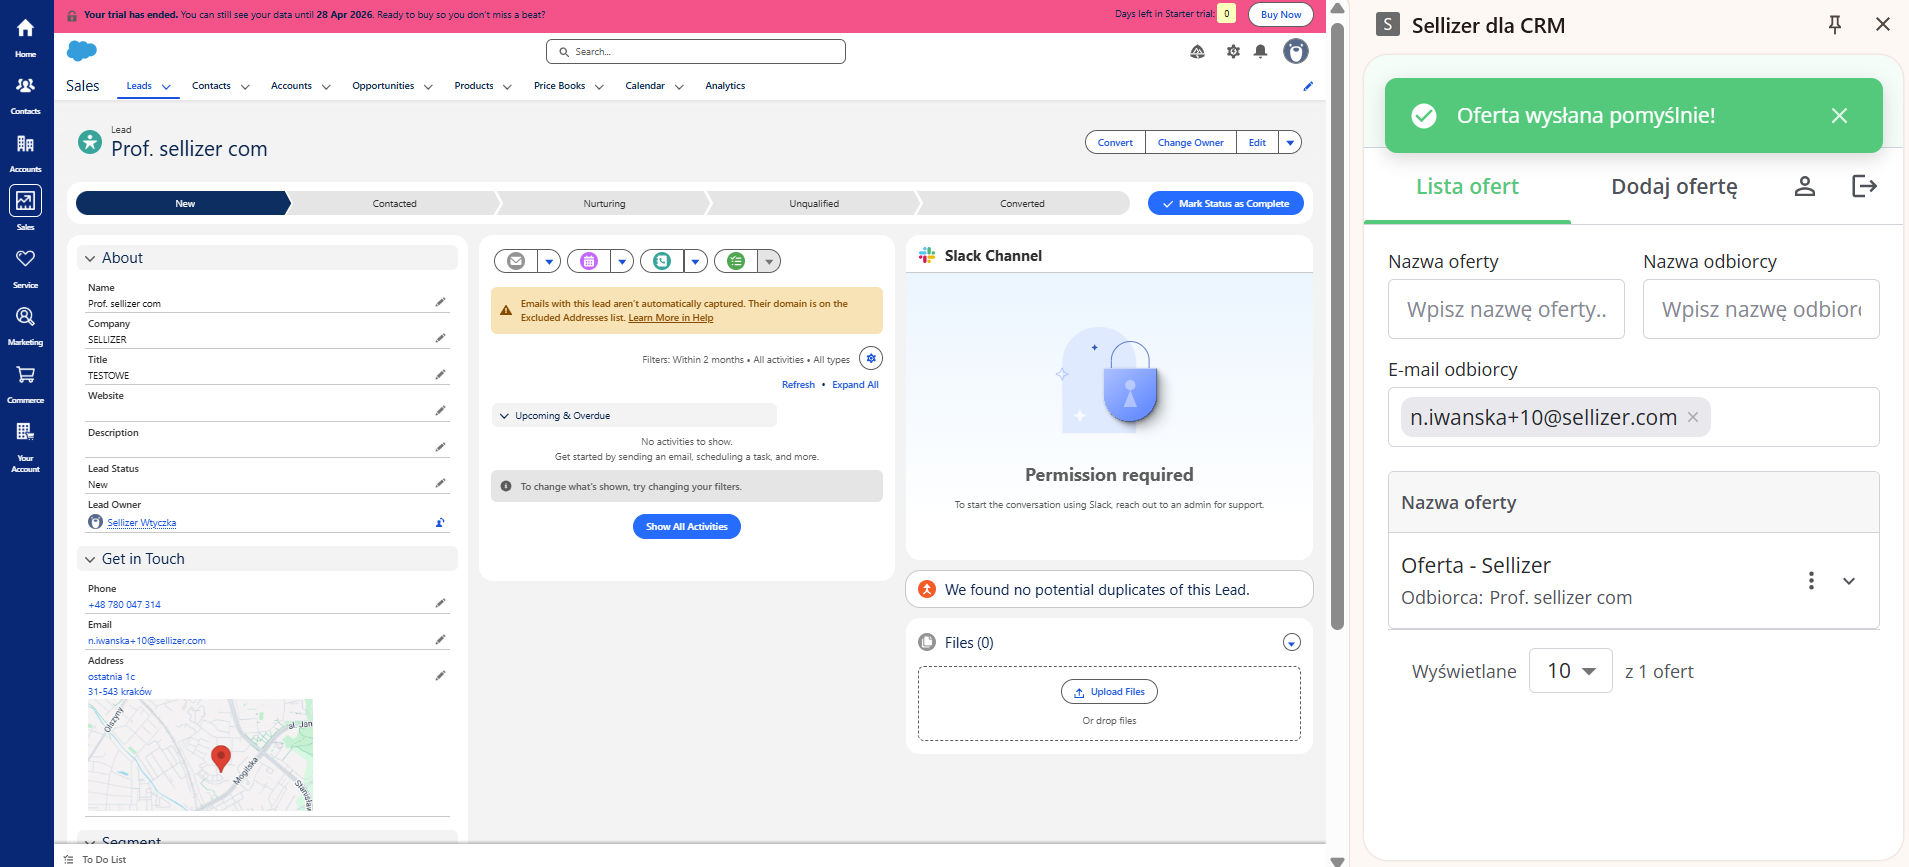The width and height of the screenshot is (1909, 867).
Task: Open the Marketing sidebar icon
Action: [x=26, y=326]
